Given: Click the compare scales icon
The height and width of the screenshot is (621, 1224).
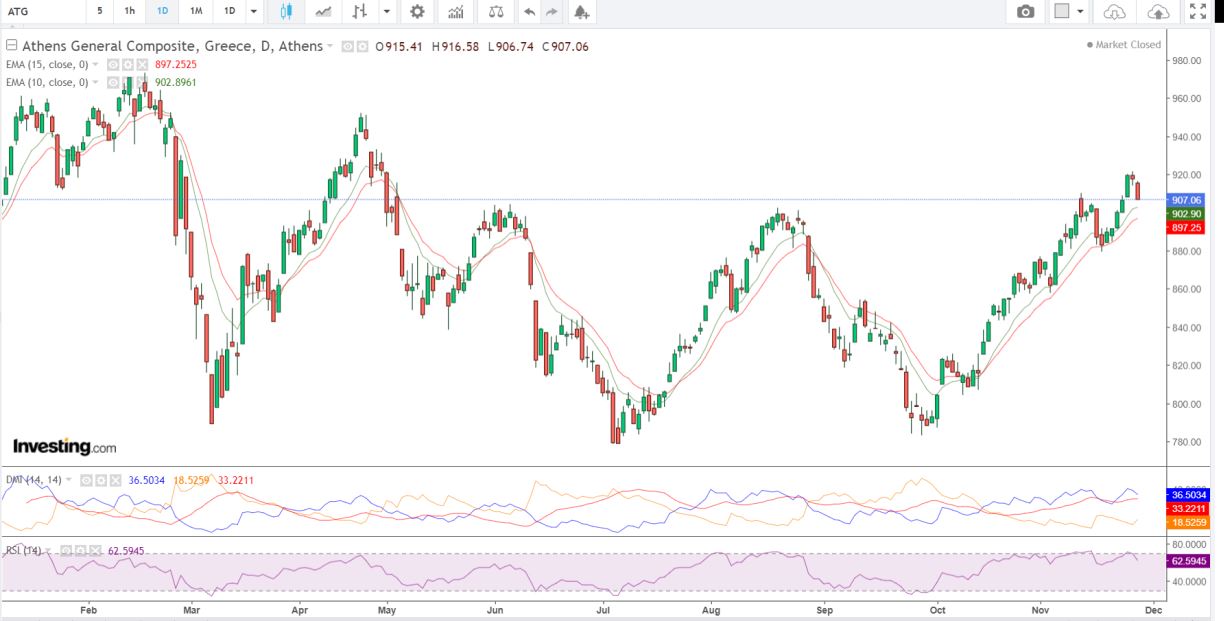Looking at the screenshot, I should 495,12.
